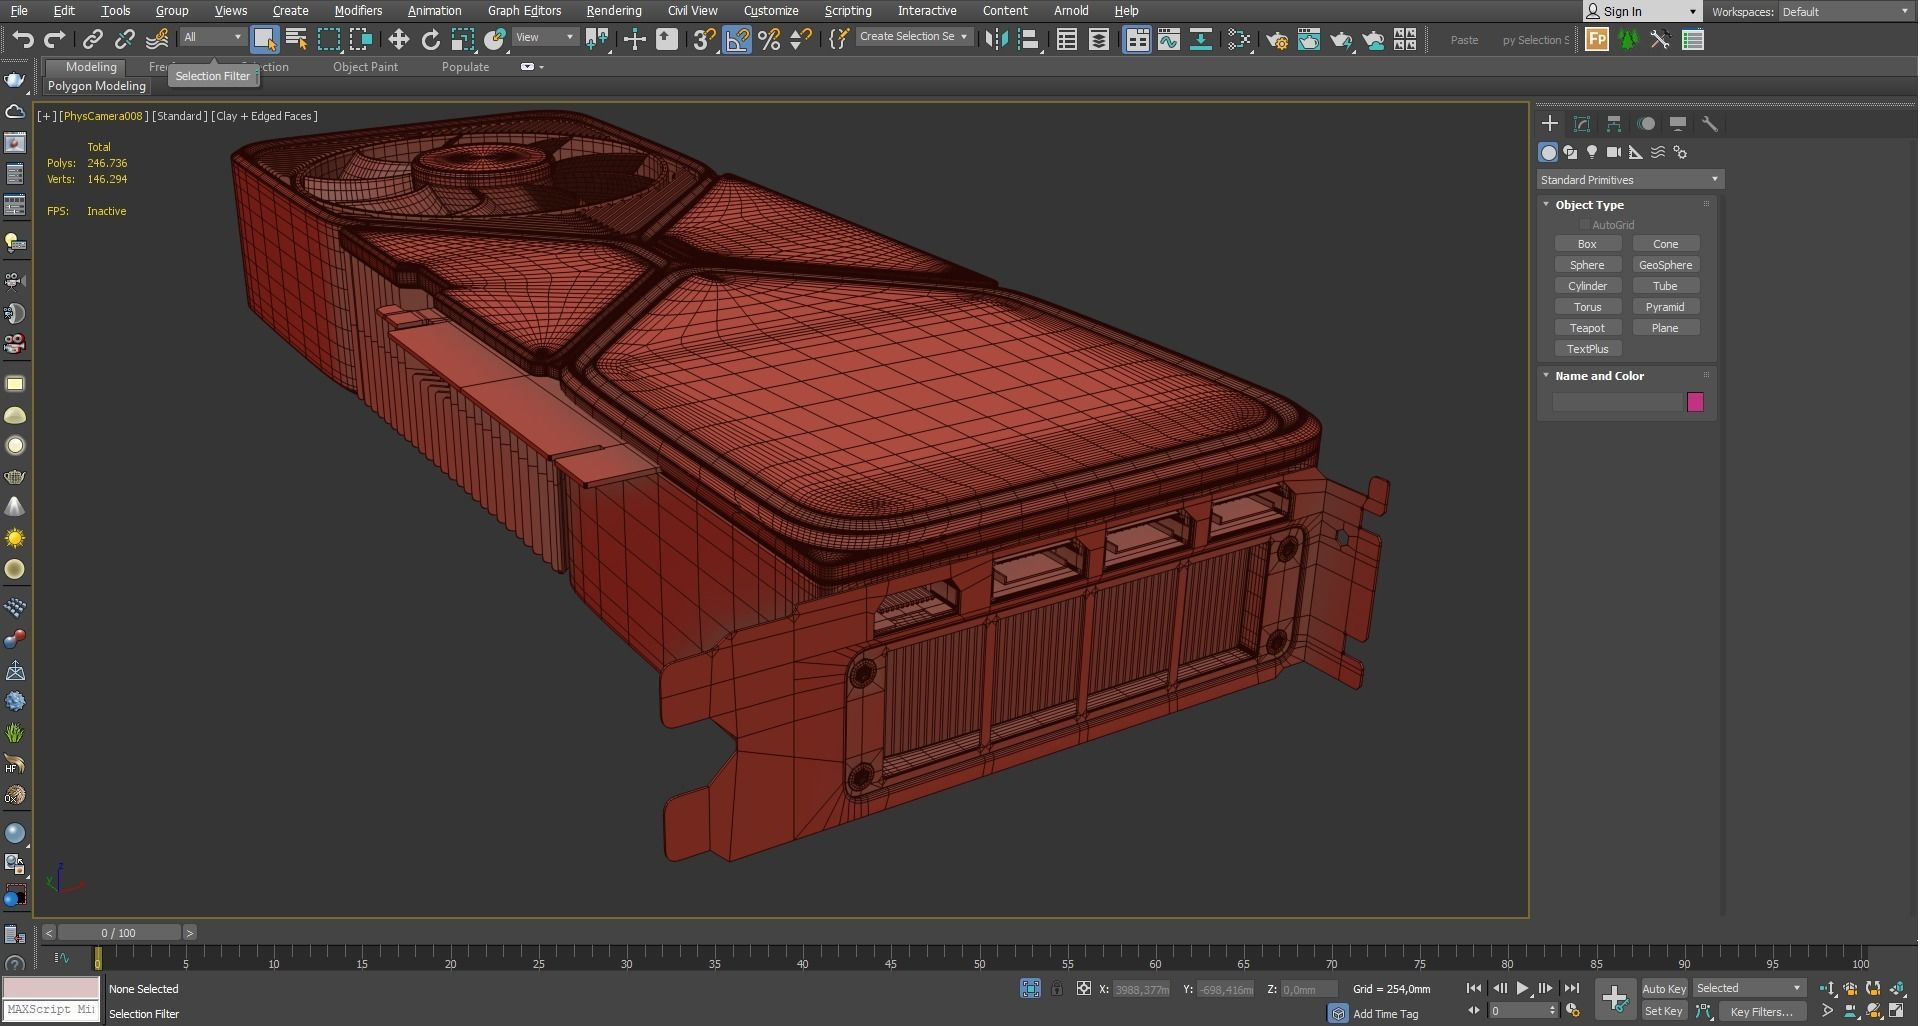Image resolution: width=1920 pixels, height=1026 pixels.
Task: Pick the Select and Scale tool
Action: point(463,39)
